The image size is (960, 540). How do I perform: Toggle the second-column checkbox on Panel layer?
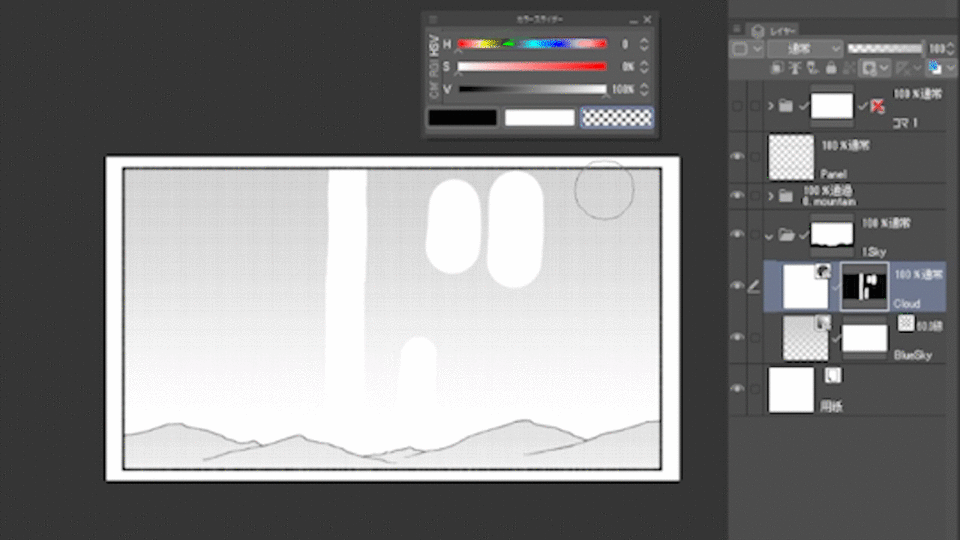[755, 157]
